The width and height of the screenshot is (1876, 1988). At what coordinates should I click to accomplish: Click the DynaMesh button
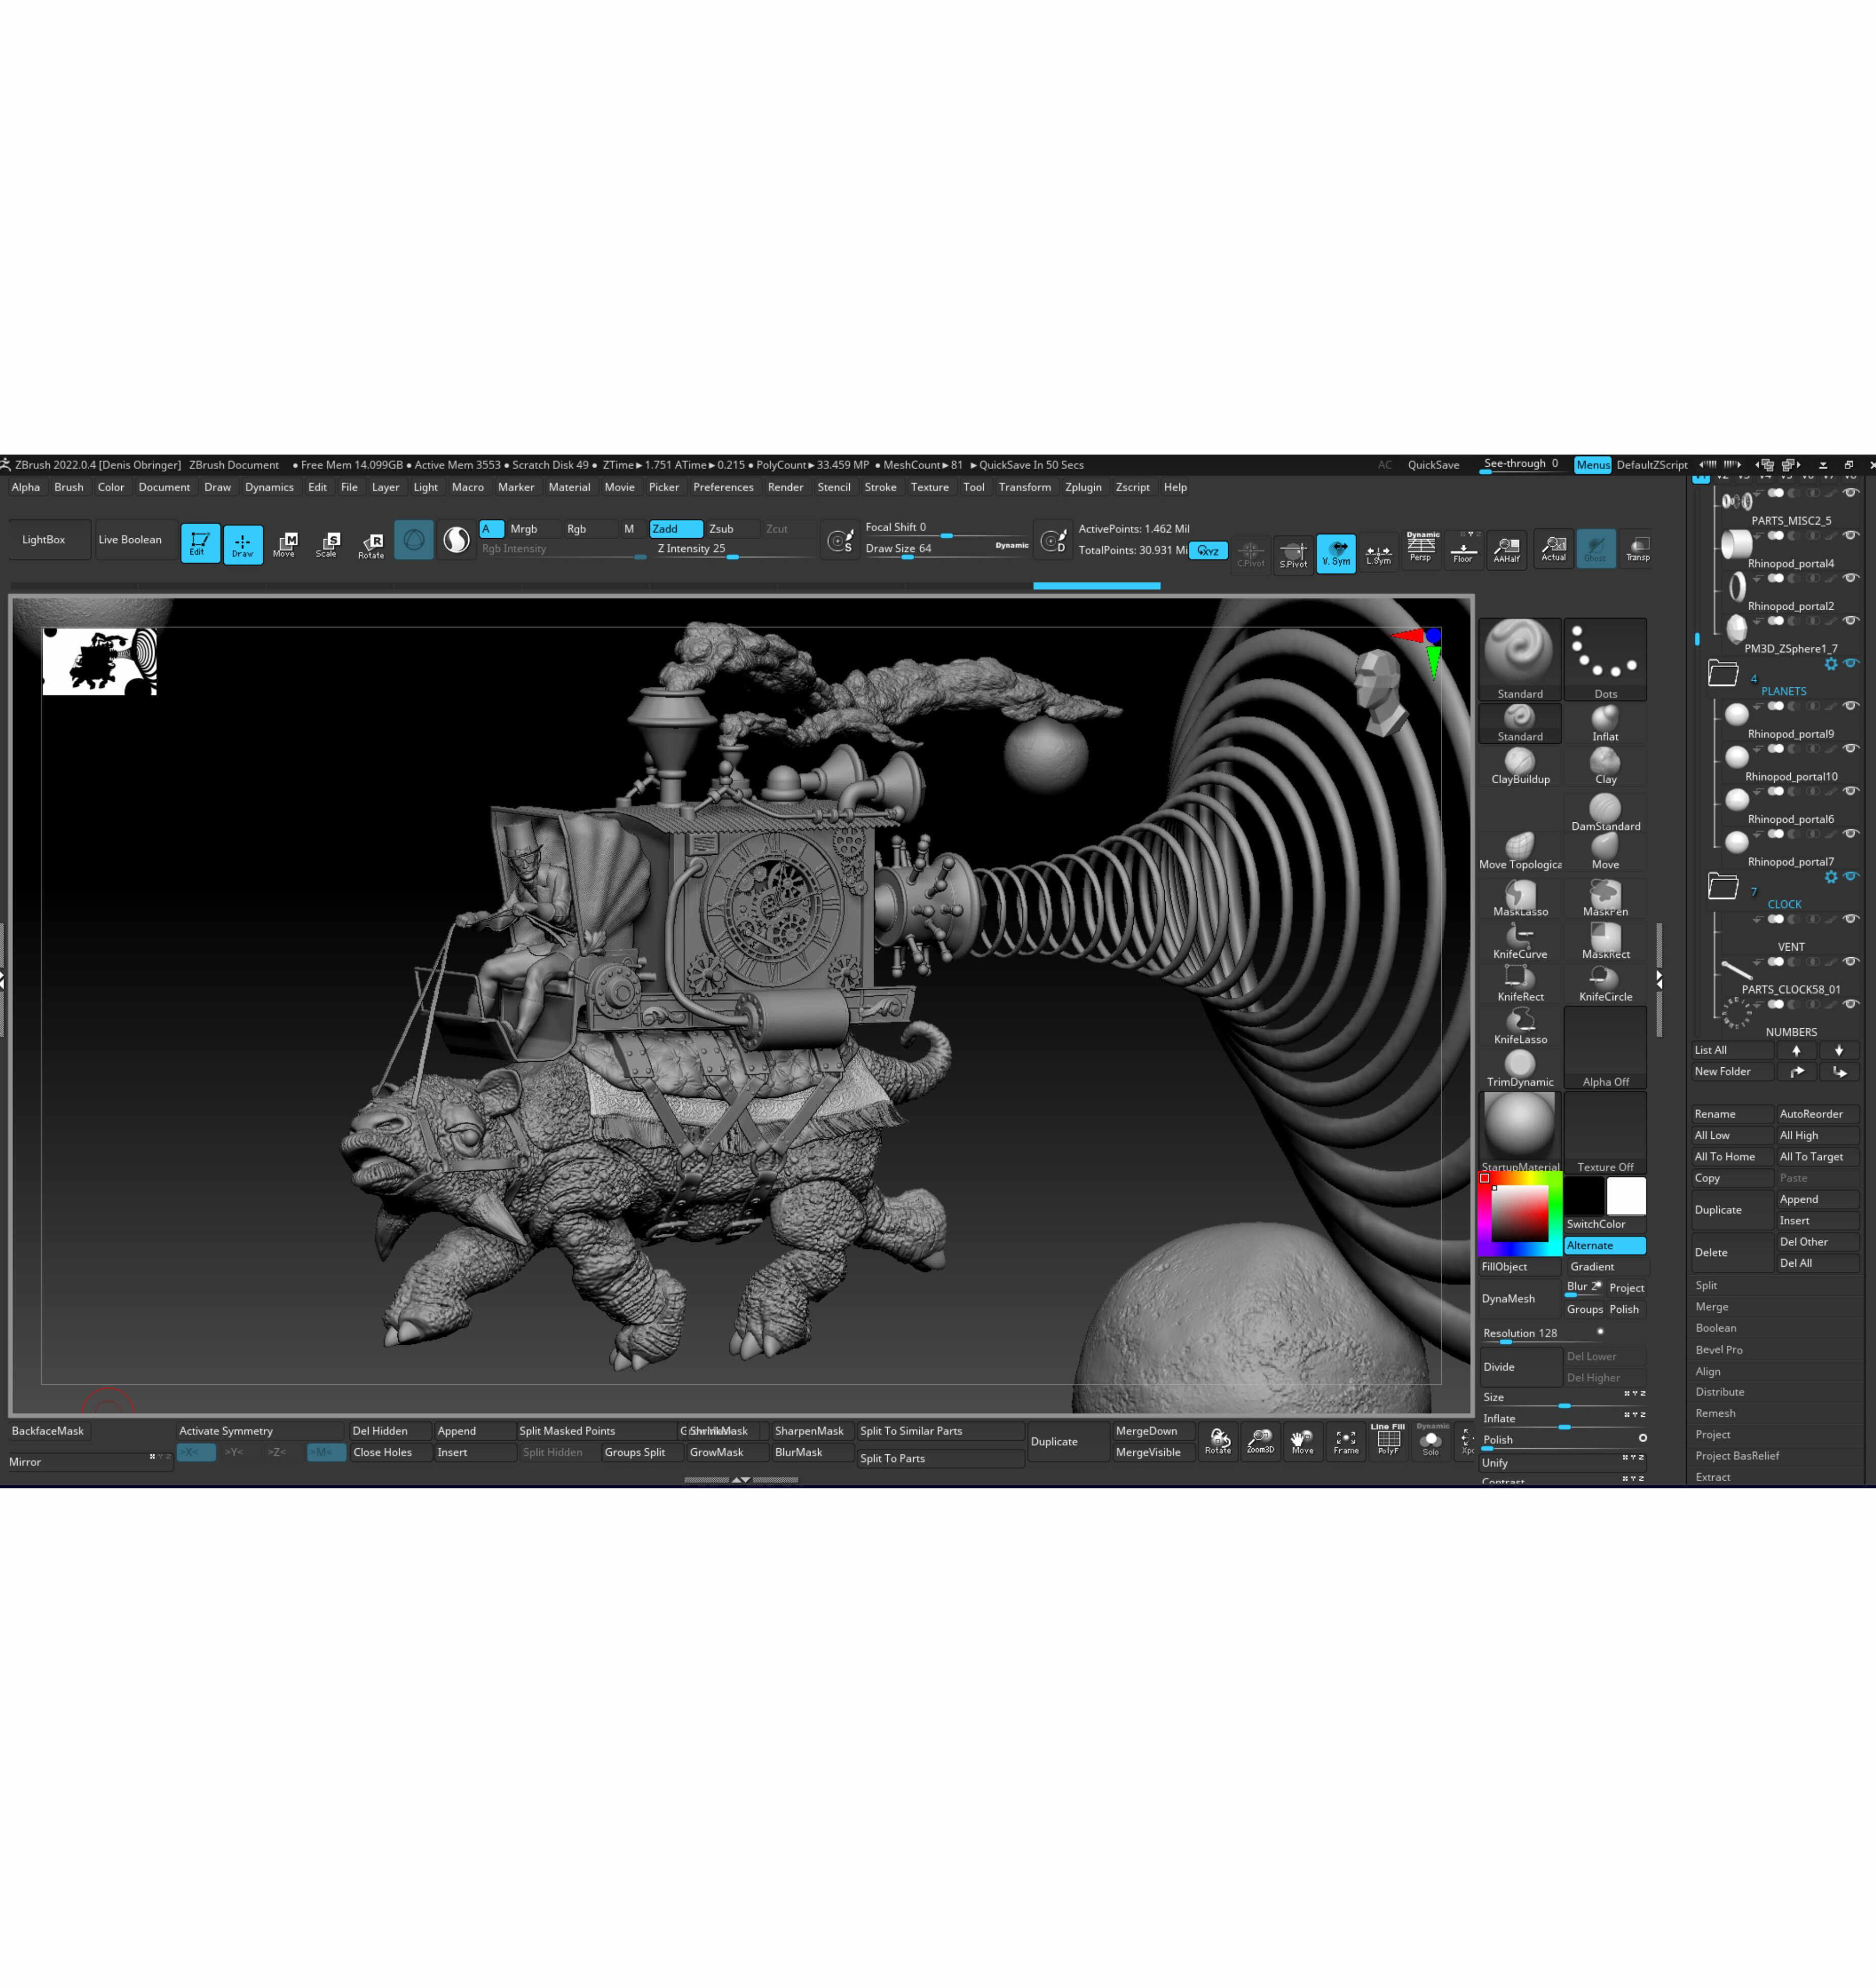tap(1520, 1298)
